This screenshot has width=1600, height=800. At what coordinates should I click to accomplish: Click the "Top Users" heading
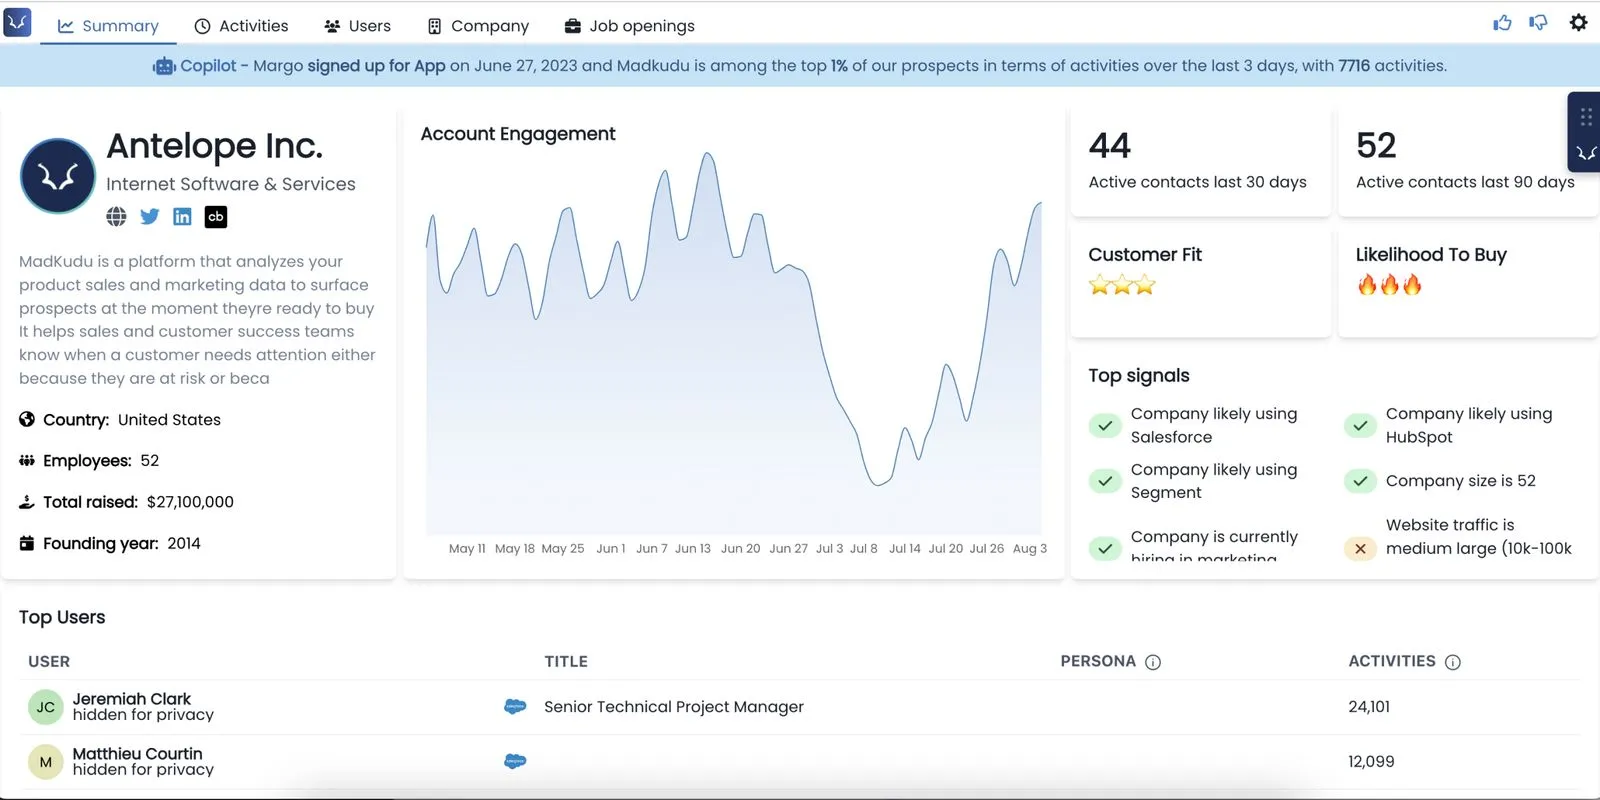click(62, 618)
